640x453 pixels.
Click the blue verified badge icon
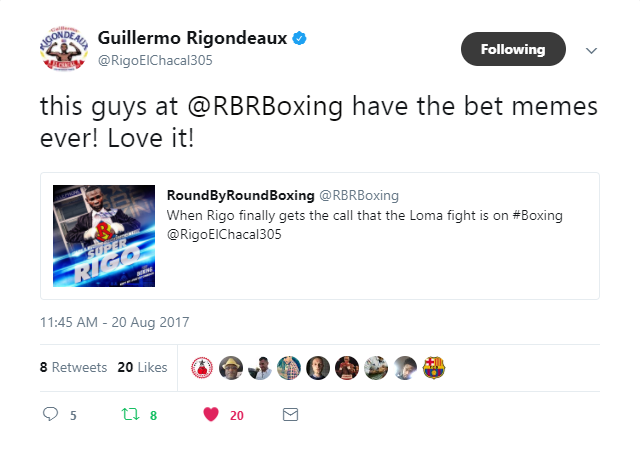click(x=300, y=38)
